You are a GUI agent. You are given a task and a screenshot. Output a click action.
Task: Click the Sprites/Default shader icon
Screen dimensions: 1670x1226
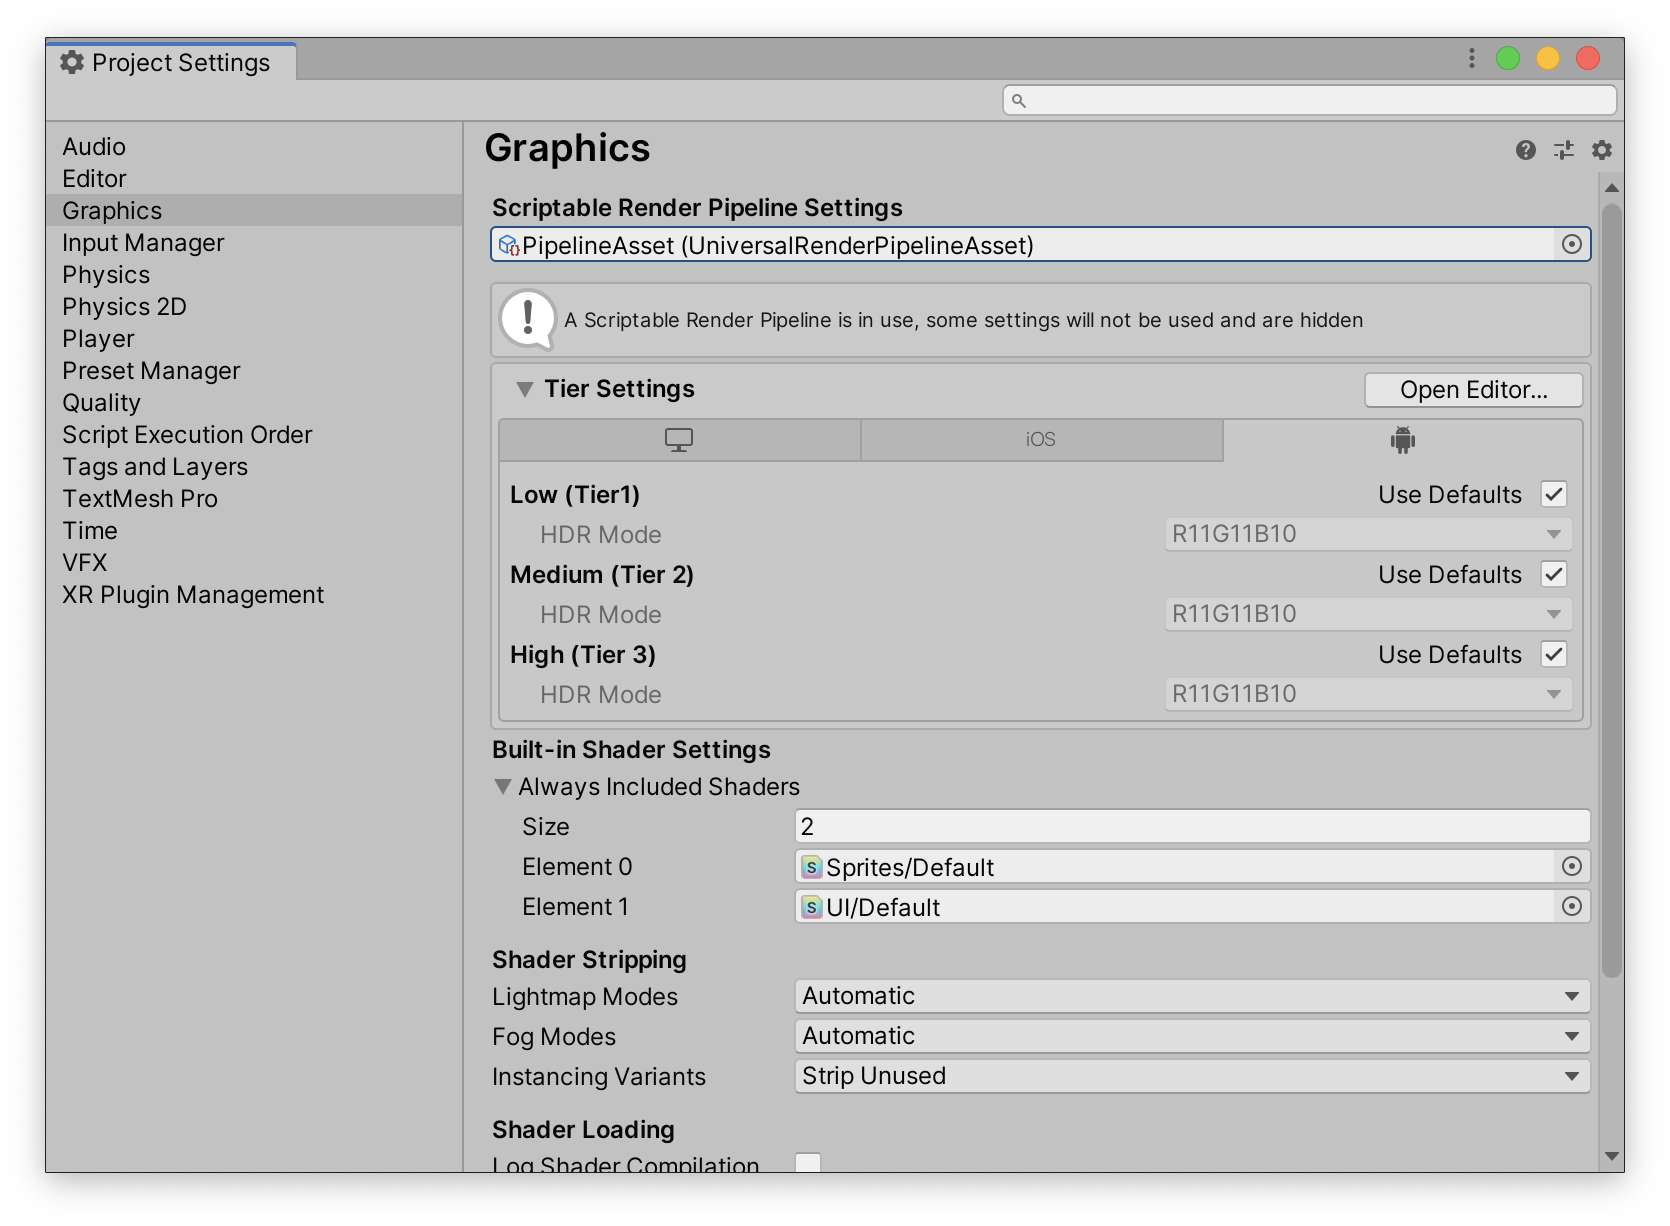[812, 867]
